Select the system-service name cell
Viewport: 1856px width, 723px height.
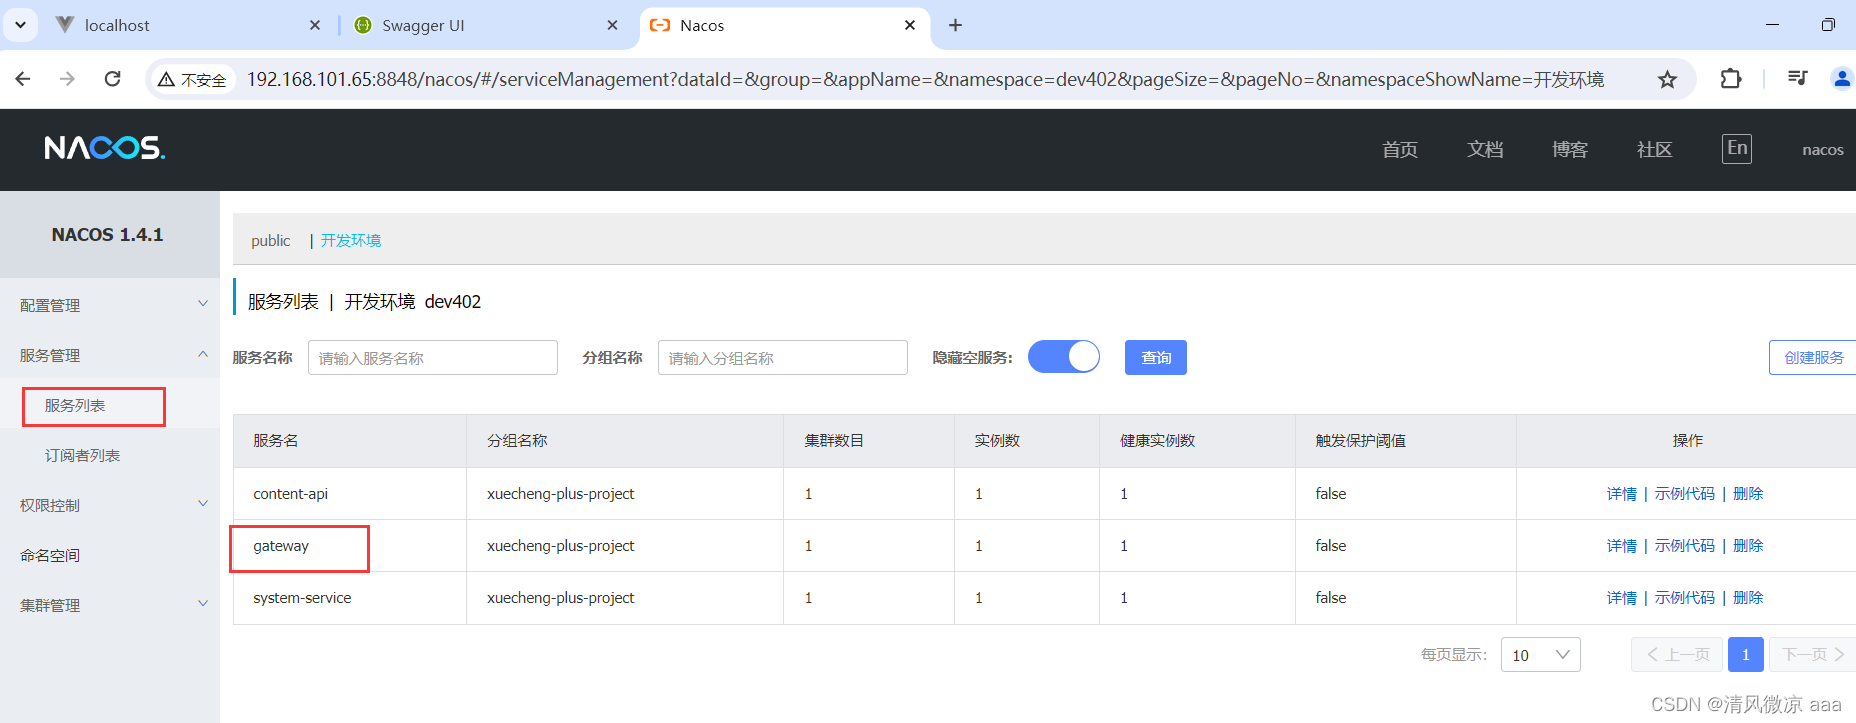(x=350, y=598)
